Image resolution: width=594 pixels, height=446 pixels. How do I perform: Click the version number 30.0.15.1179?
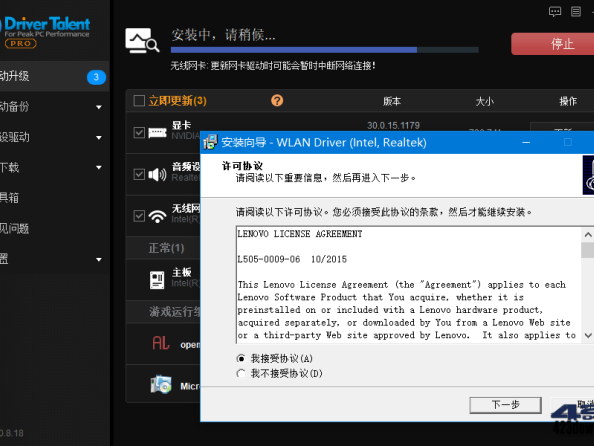click(393, 125)
